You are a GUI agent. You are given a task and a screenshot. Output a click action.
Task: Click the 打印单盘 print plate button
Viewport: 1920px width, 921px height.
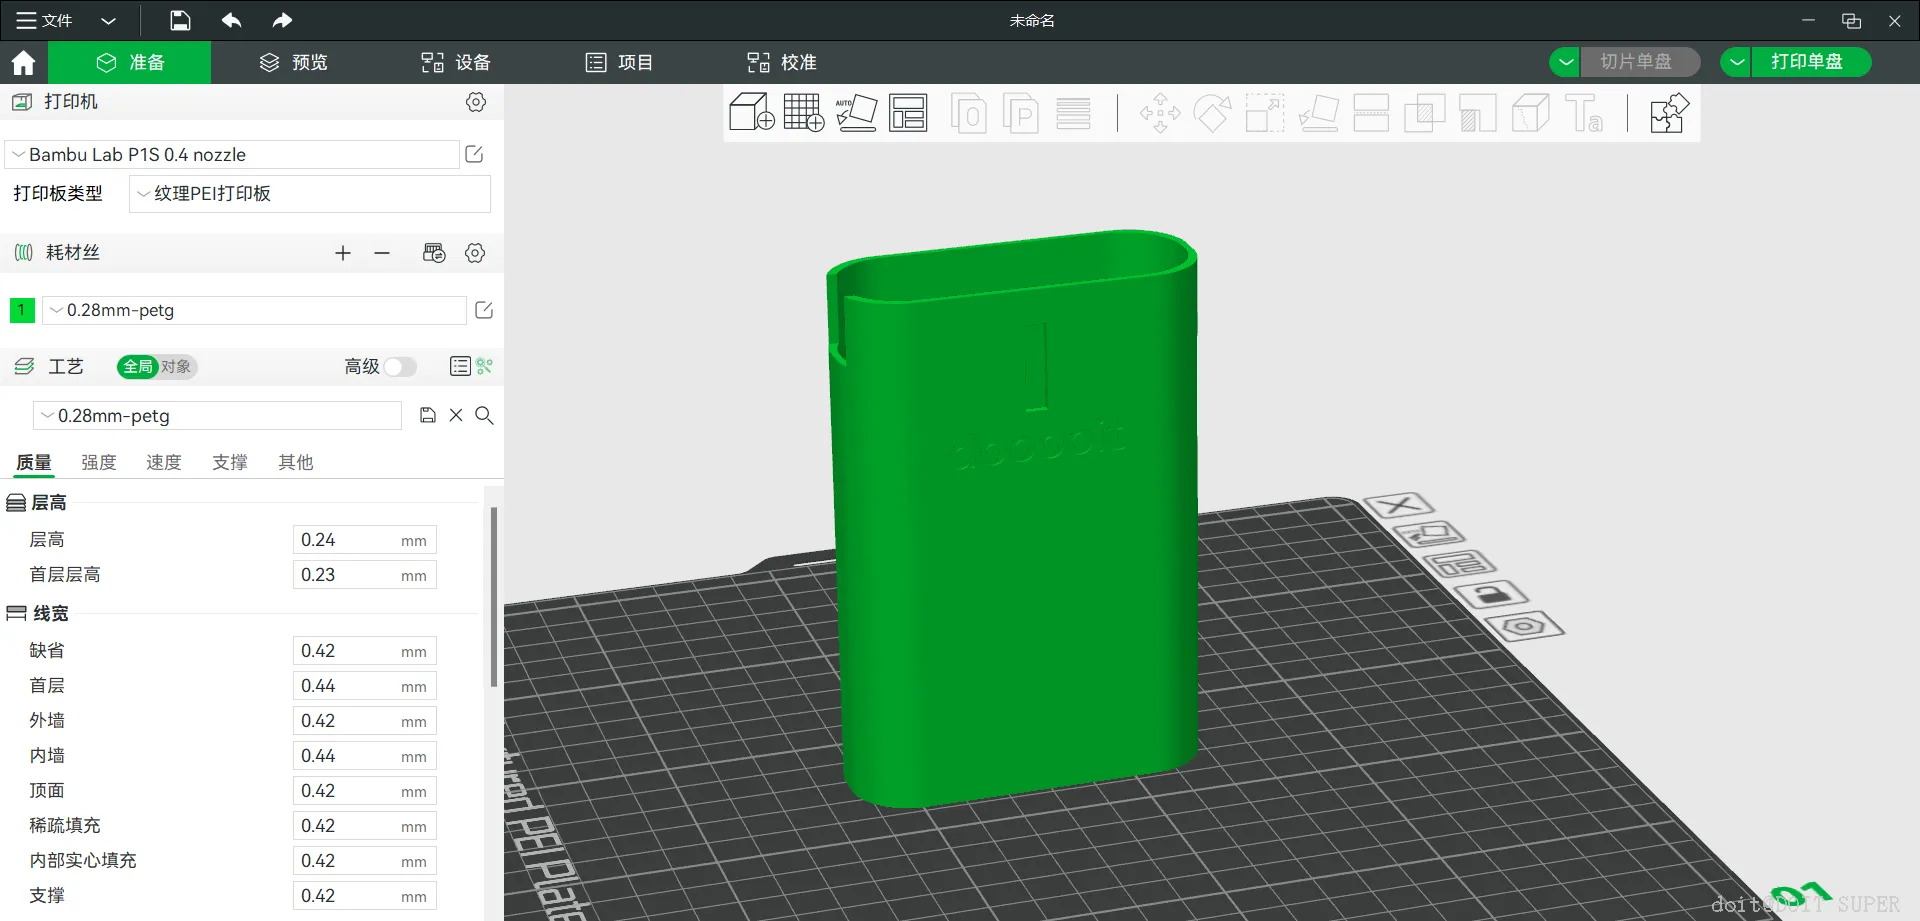(1806, 62)
